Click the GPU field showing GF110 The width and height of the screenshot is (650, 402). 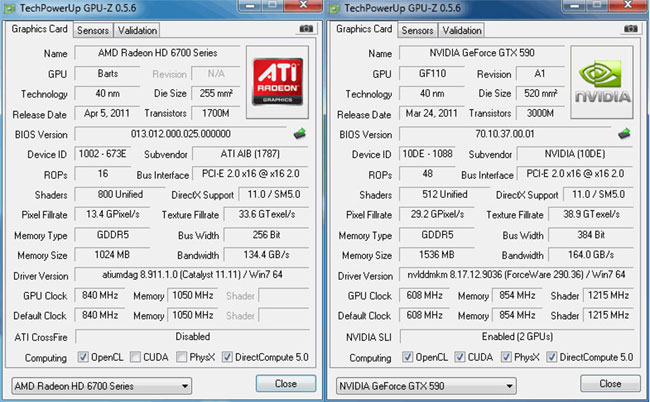coord(432,74)
